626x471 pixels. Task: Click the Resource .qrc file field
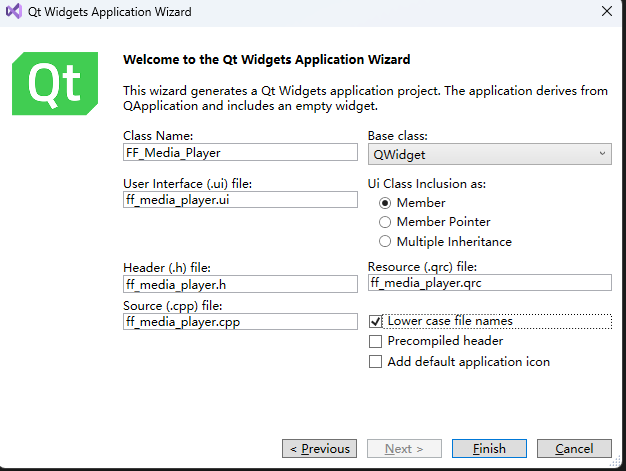coord(489,283)
